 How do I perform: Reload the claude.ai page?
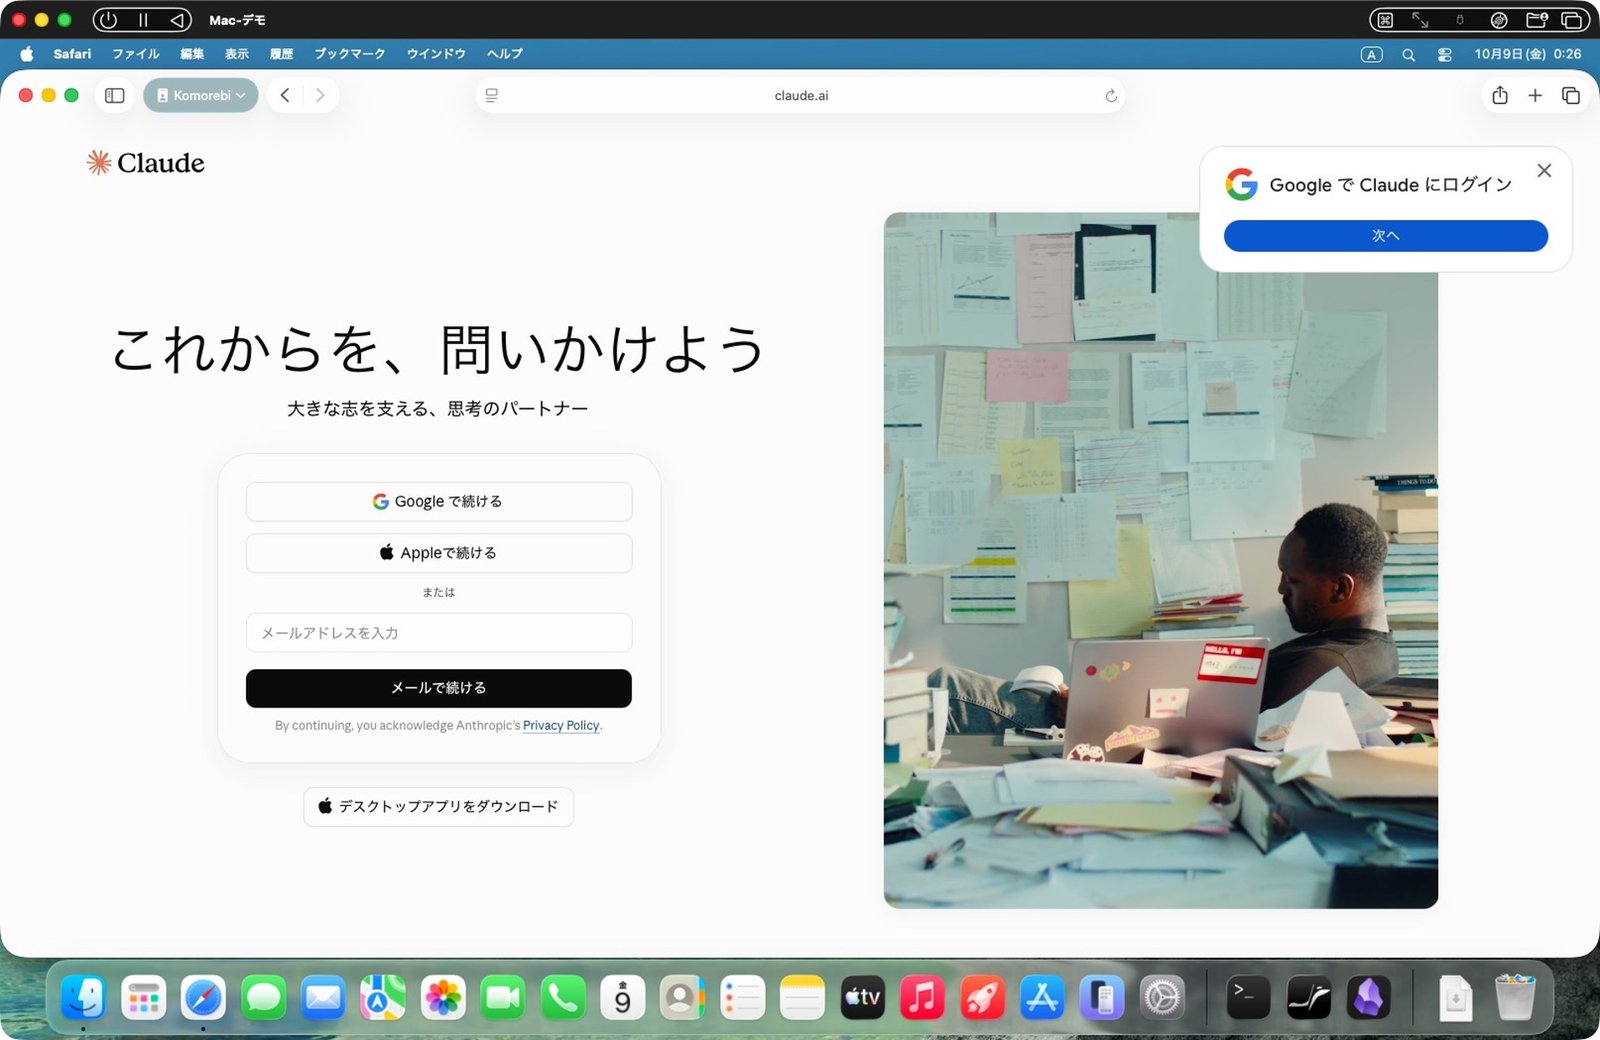click(x=1111, y=96)
